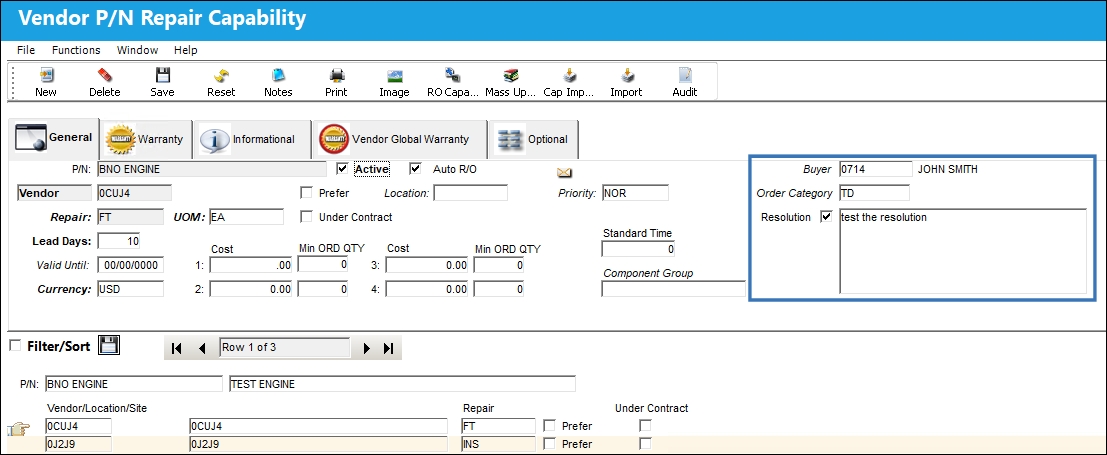
Task: Check Under Contract for the INS row
Action: coord(645,444)
